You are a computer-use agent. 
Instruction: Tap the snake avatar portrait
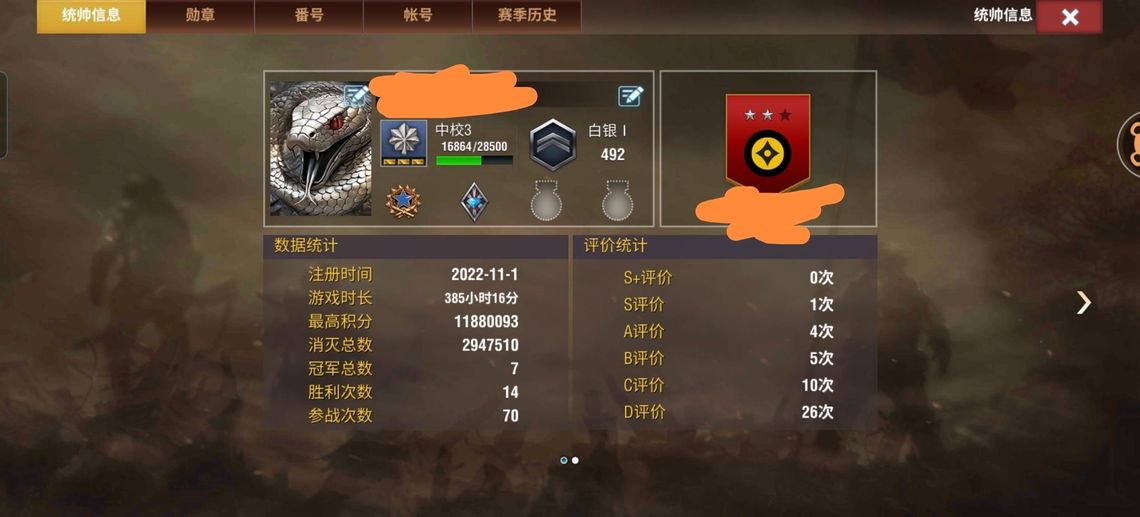tap(321, 149)
